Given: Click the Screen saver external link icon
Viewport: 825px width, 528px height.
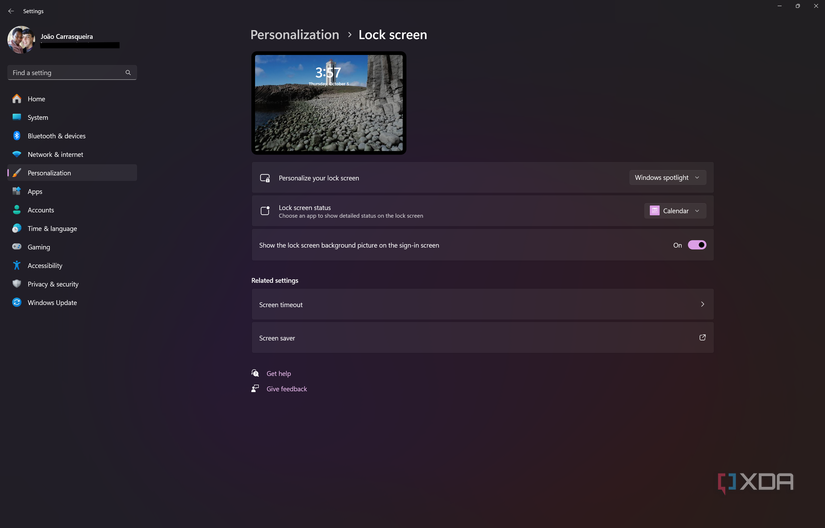Looking at the screenshot, I should (x=702, y=338).
